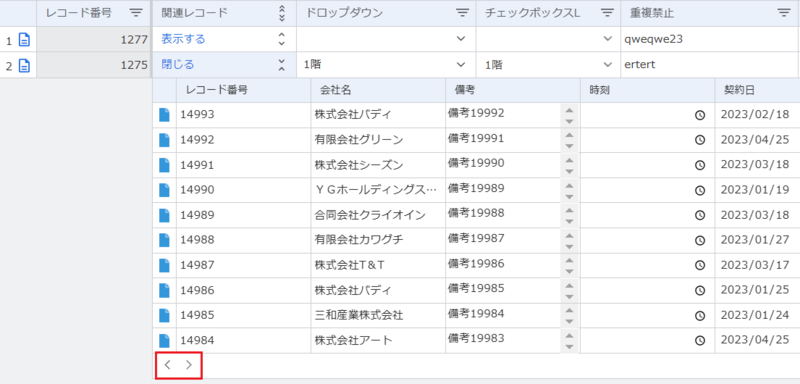The height and width of the screenshot is (384, 800).
Task: Open record detail icon for row 2
Action: 24,65
